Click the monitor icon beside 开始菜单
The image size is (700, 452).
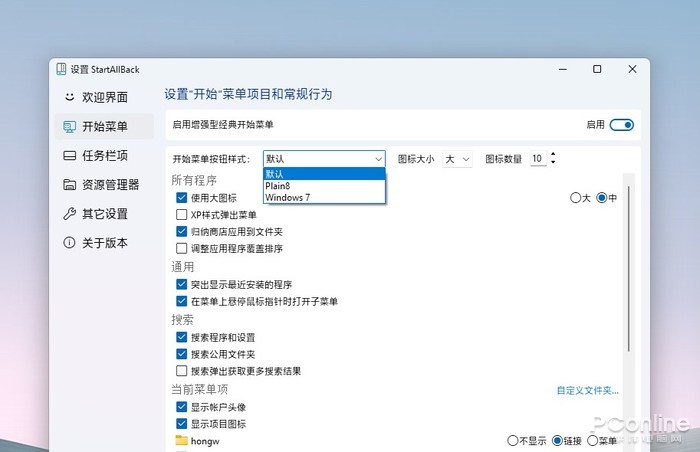69,127
